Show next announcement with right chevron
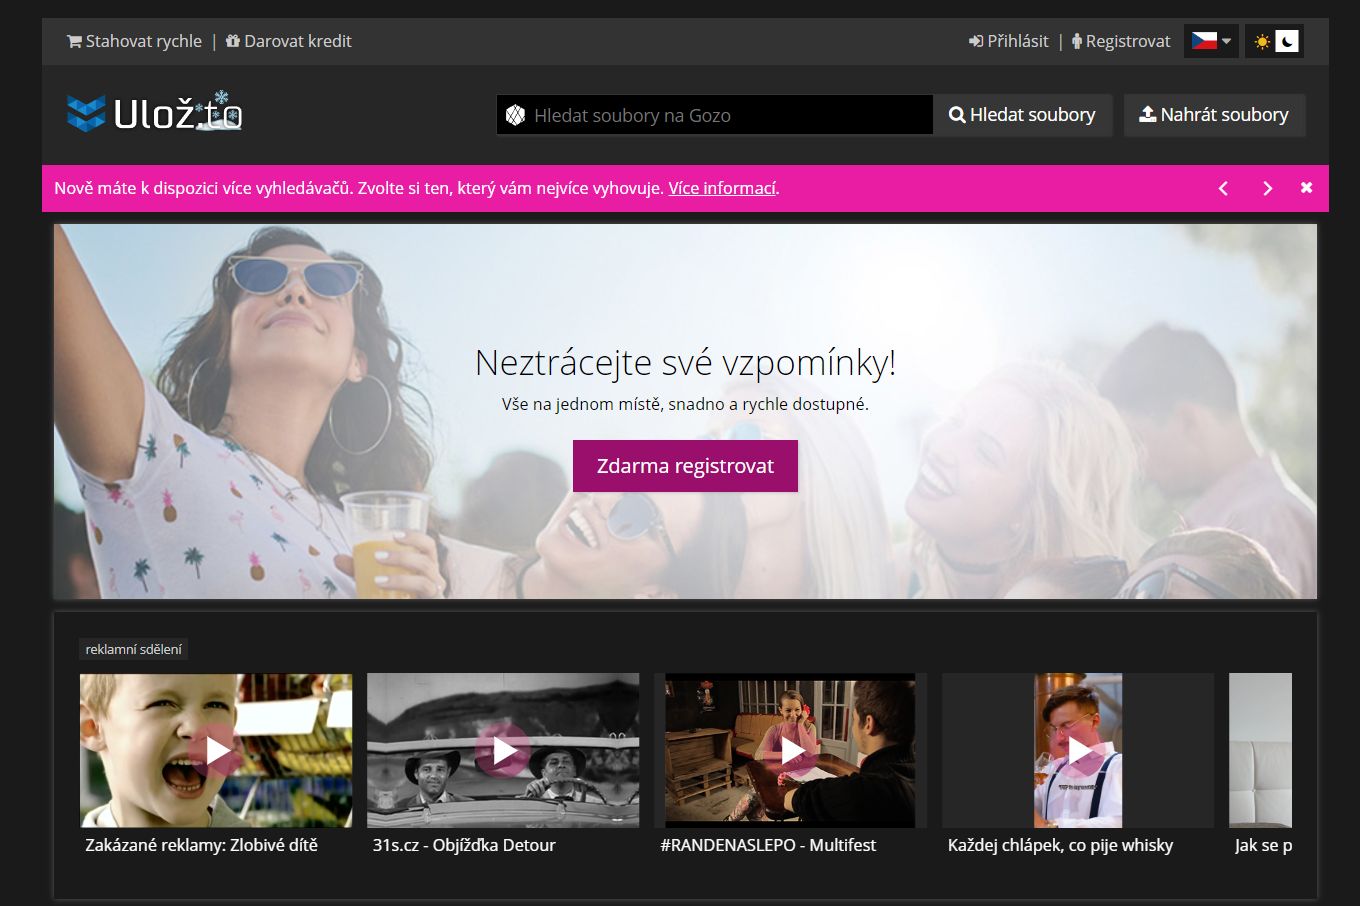Viewport: 1360px width, 906px height. [1267, 188]
